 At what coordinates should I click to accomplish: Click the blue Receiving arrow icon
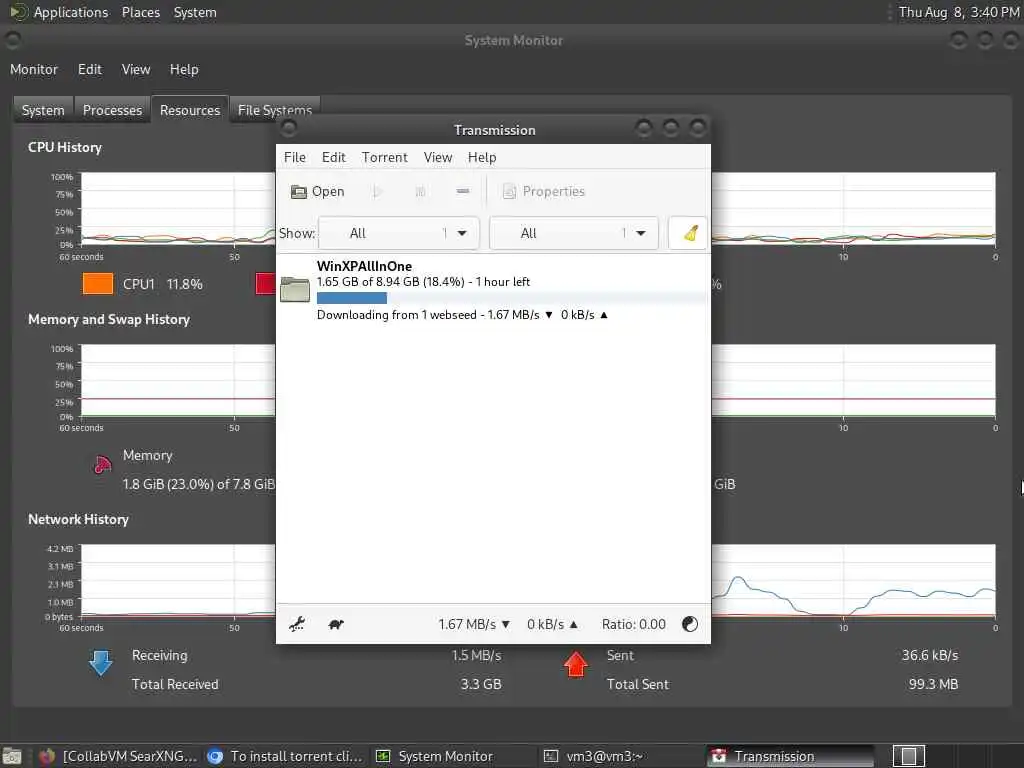101,663
